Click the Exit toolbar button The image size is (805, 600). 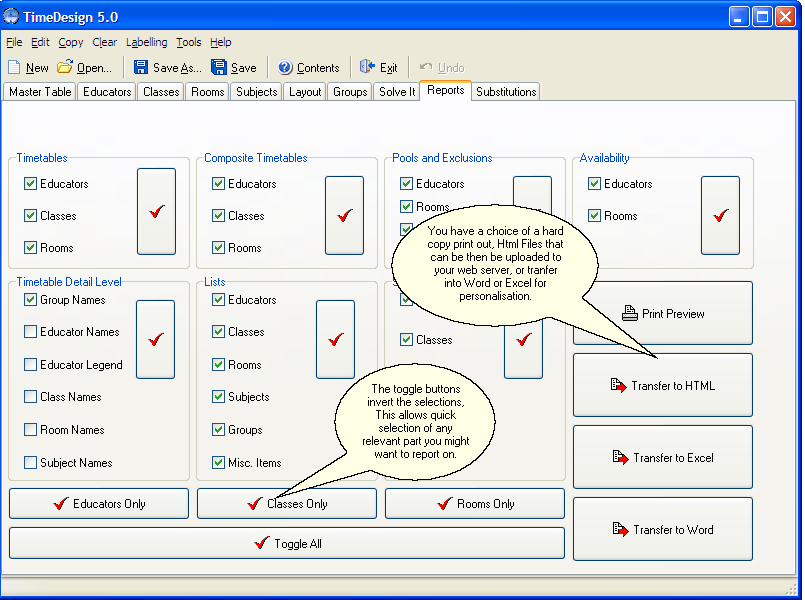[378, 67]
